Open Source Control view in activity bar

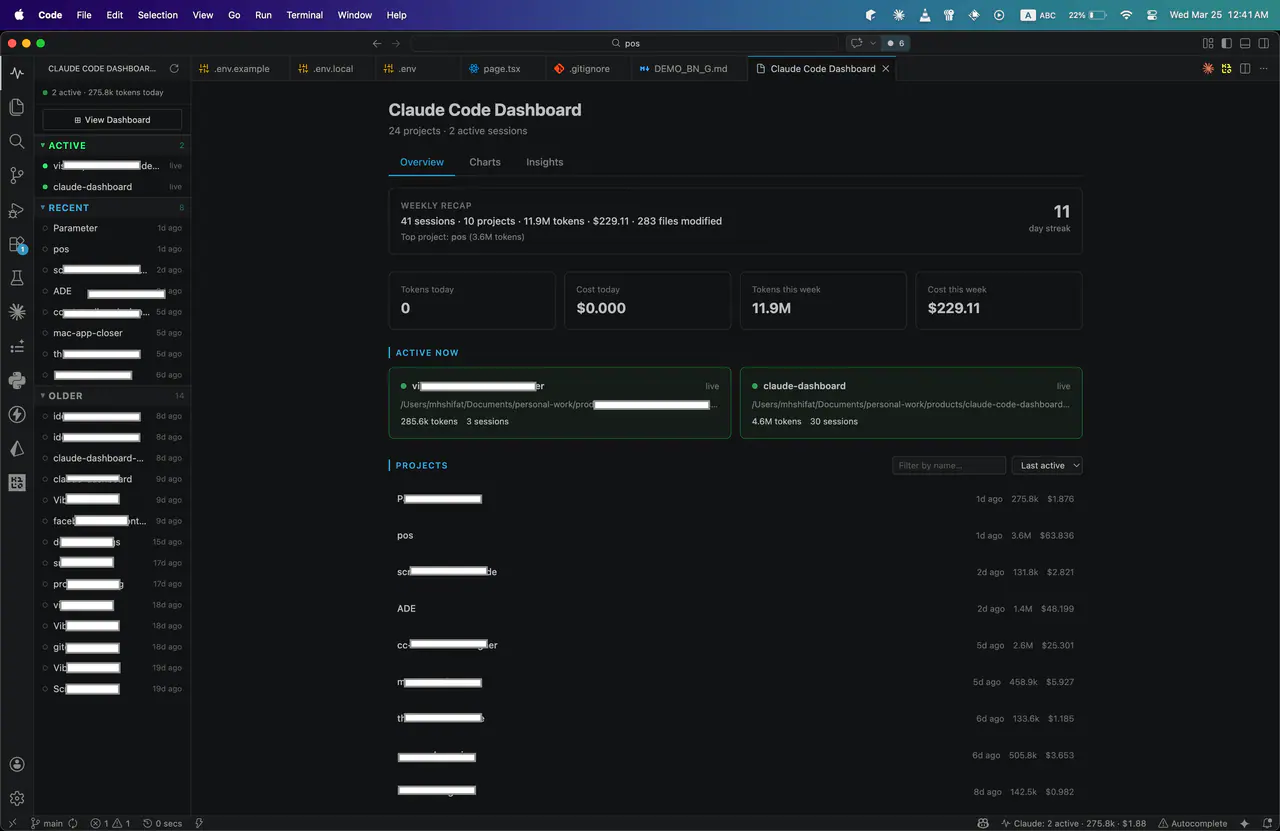[x=16, y=175]
